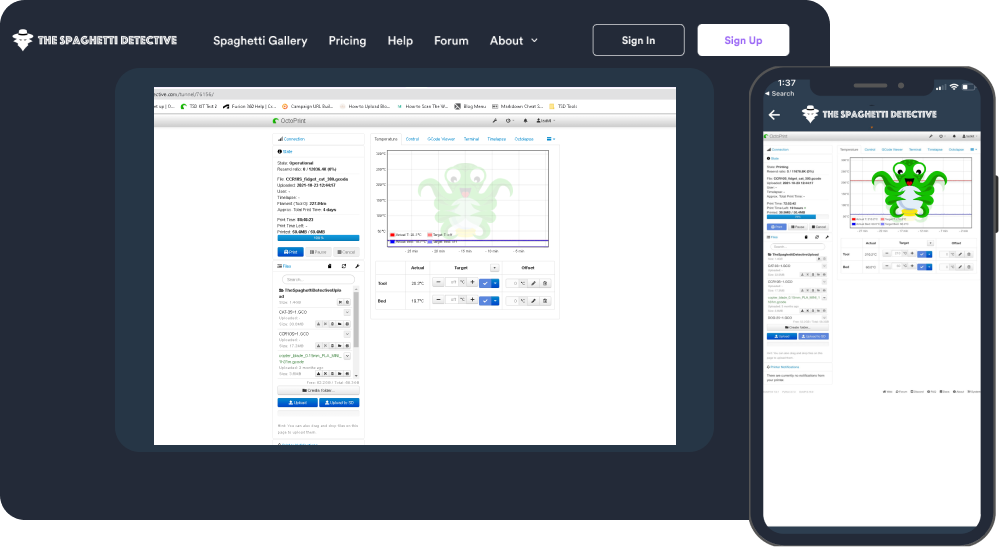Expand the About dropdown menu
The height and width of the screenshot is (547, 1000).
513,41
